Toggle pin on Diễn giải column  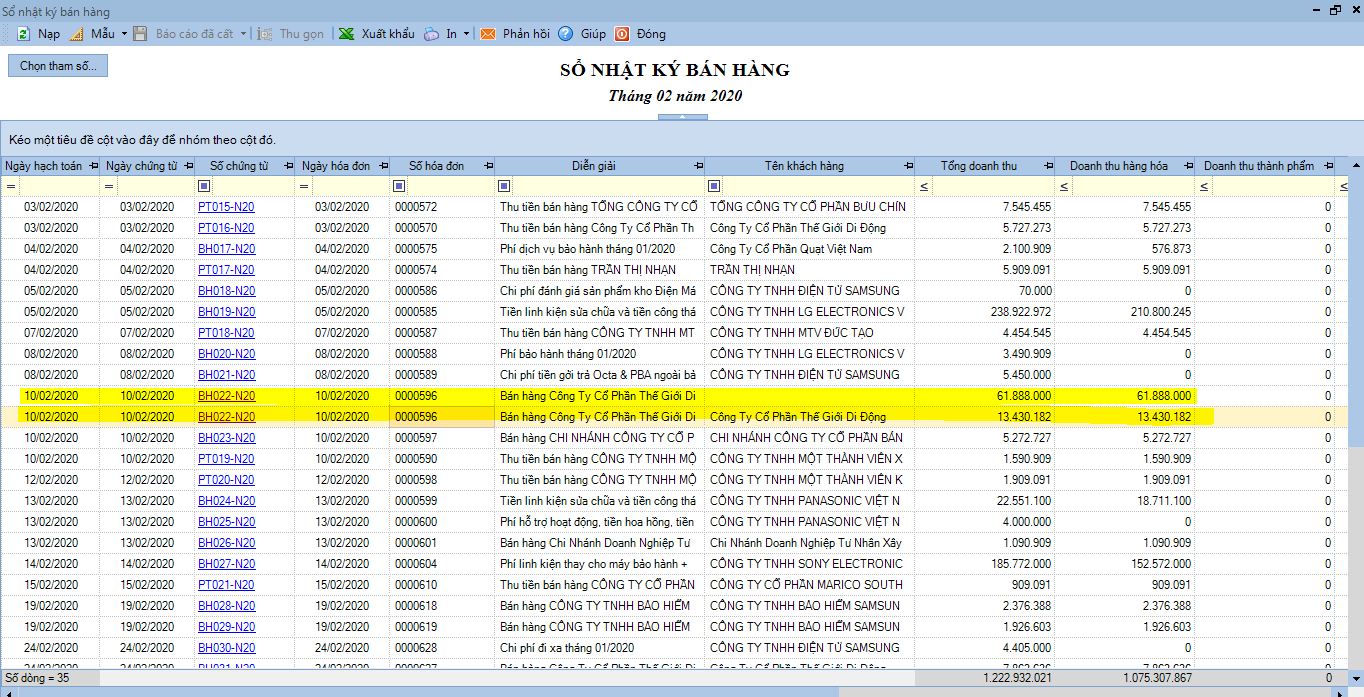coord(697,166)
